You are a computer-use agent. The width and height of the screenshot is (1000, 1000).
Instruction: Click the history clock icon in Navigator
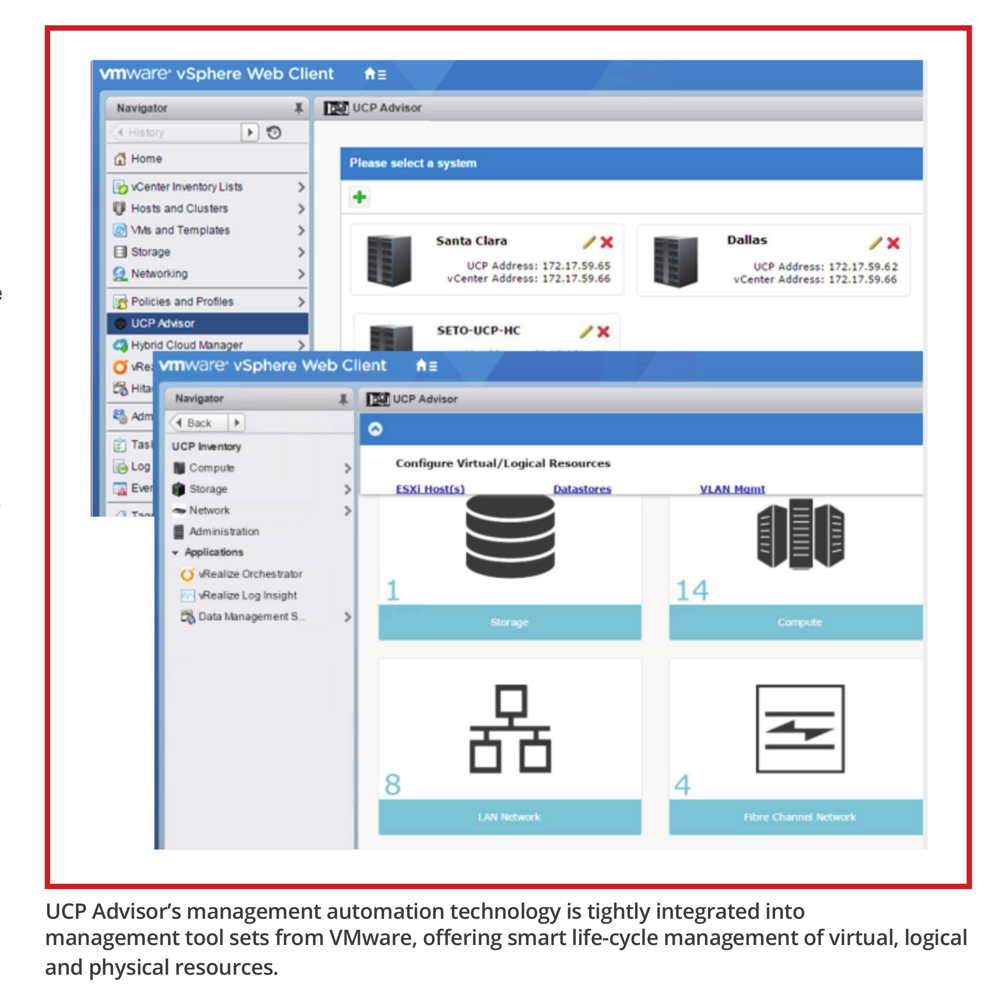point(274,133)
